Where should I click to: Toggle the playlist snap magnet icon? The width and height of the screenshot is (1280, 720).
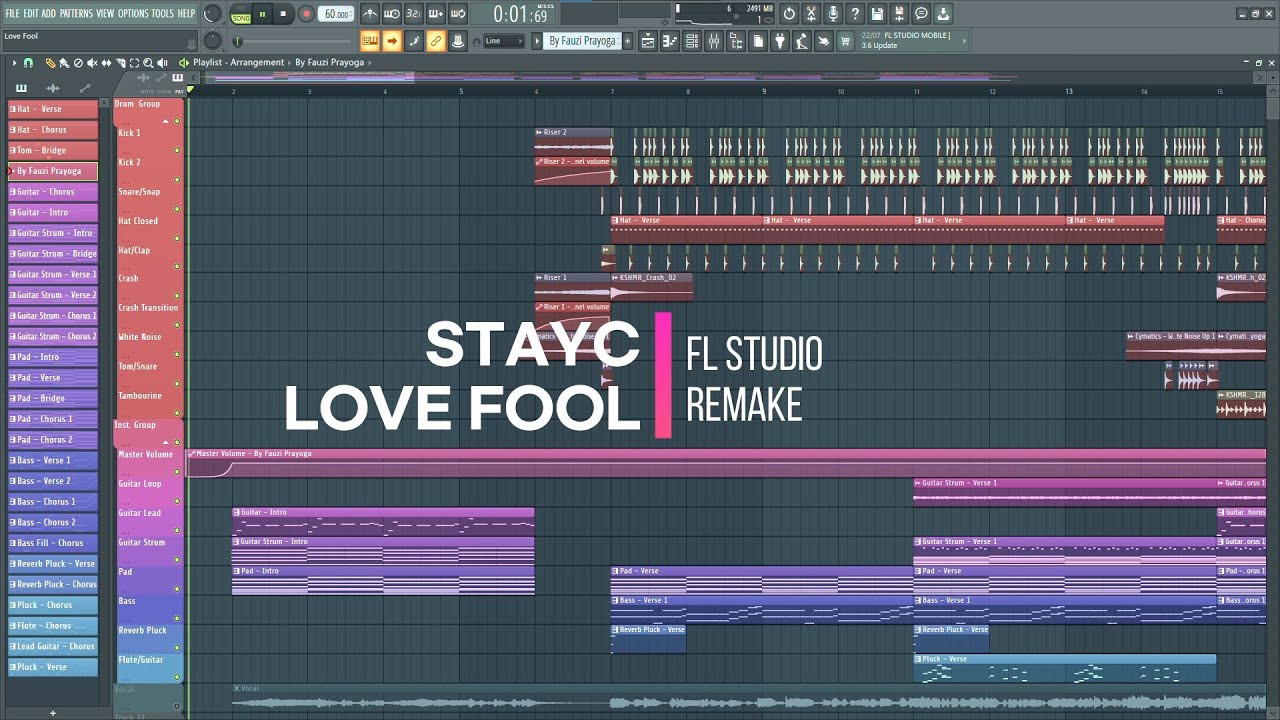tap(28, 63)
